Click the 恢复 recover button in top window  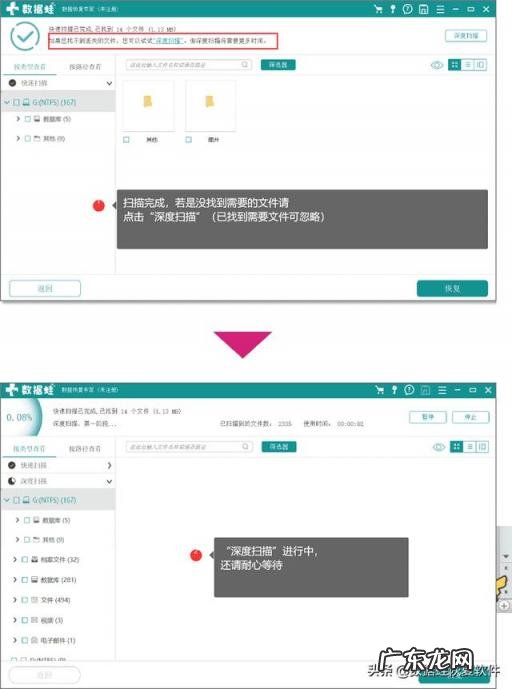452,289
